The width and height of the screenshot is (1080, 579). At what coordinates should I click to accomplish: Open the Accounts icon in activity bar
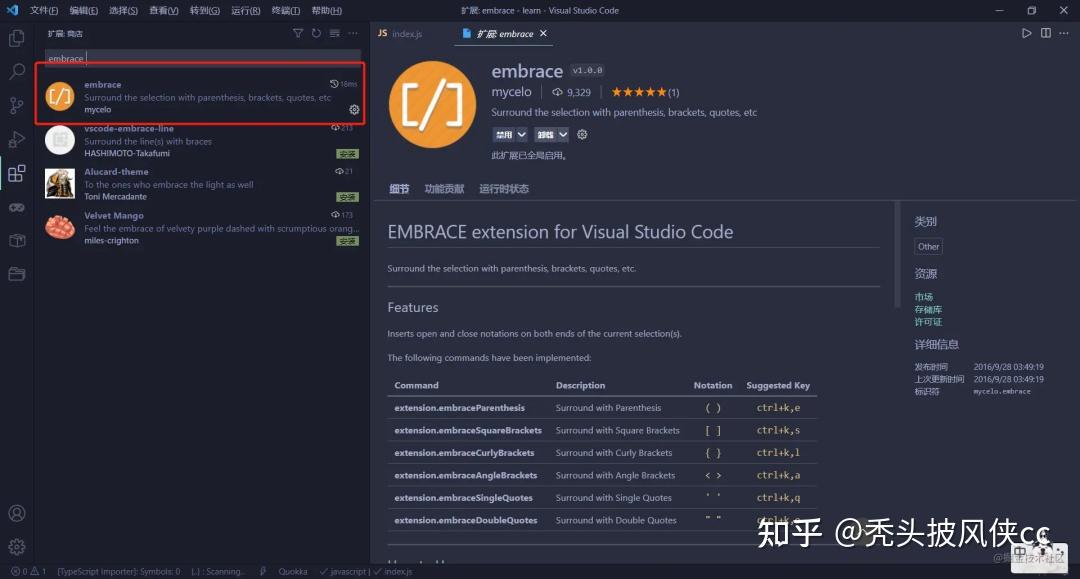[17, 514]
